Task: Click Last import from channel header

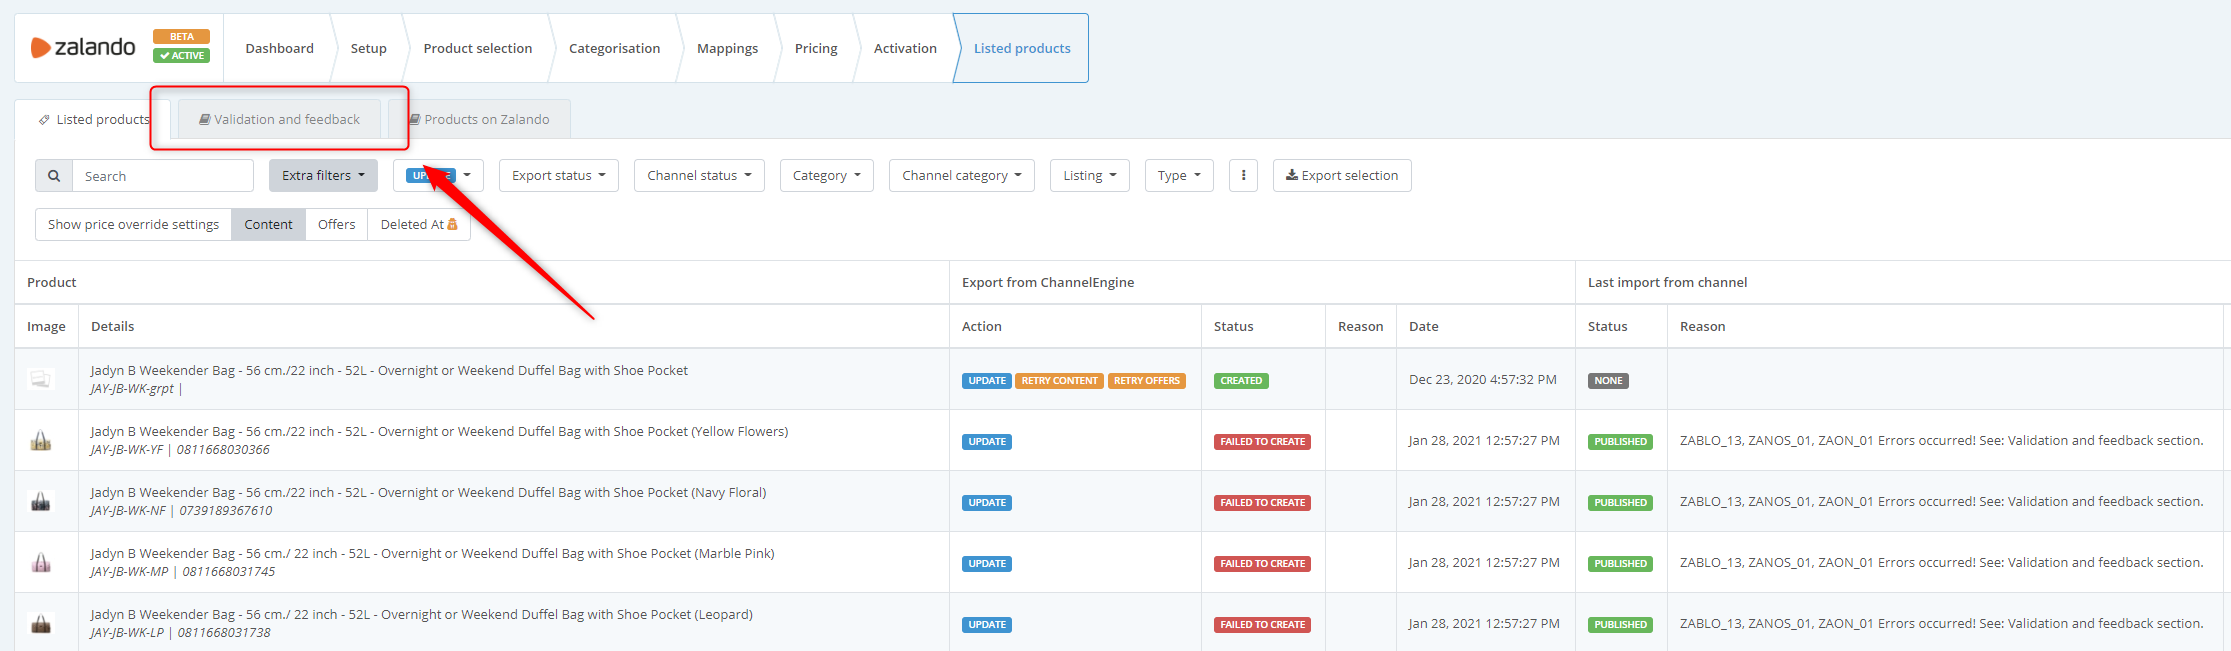Action: click(x=1667, y=282)
